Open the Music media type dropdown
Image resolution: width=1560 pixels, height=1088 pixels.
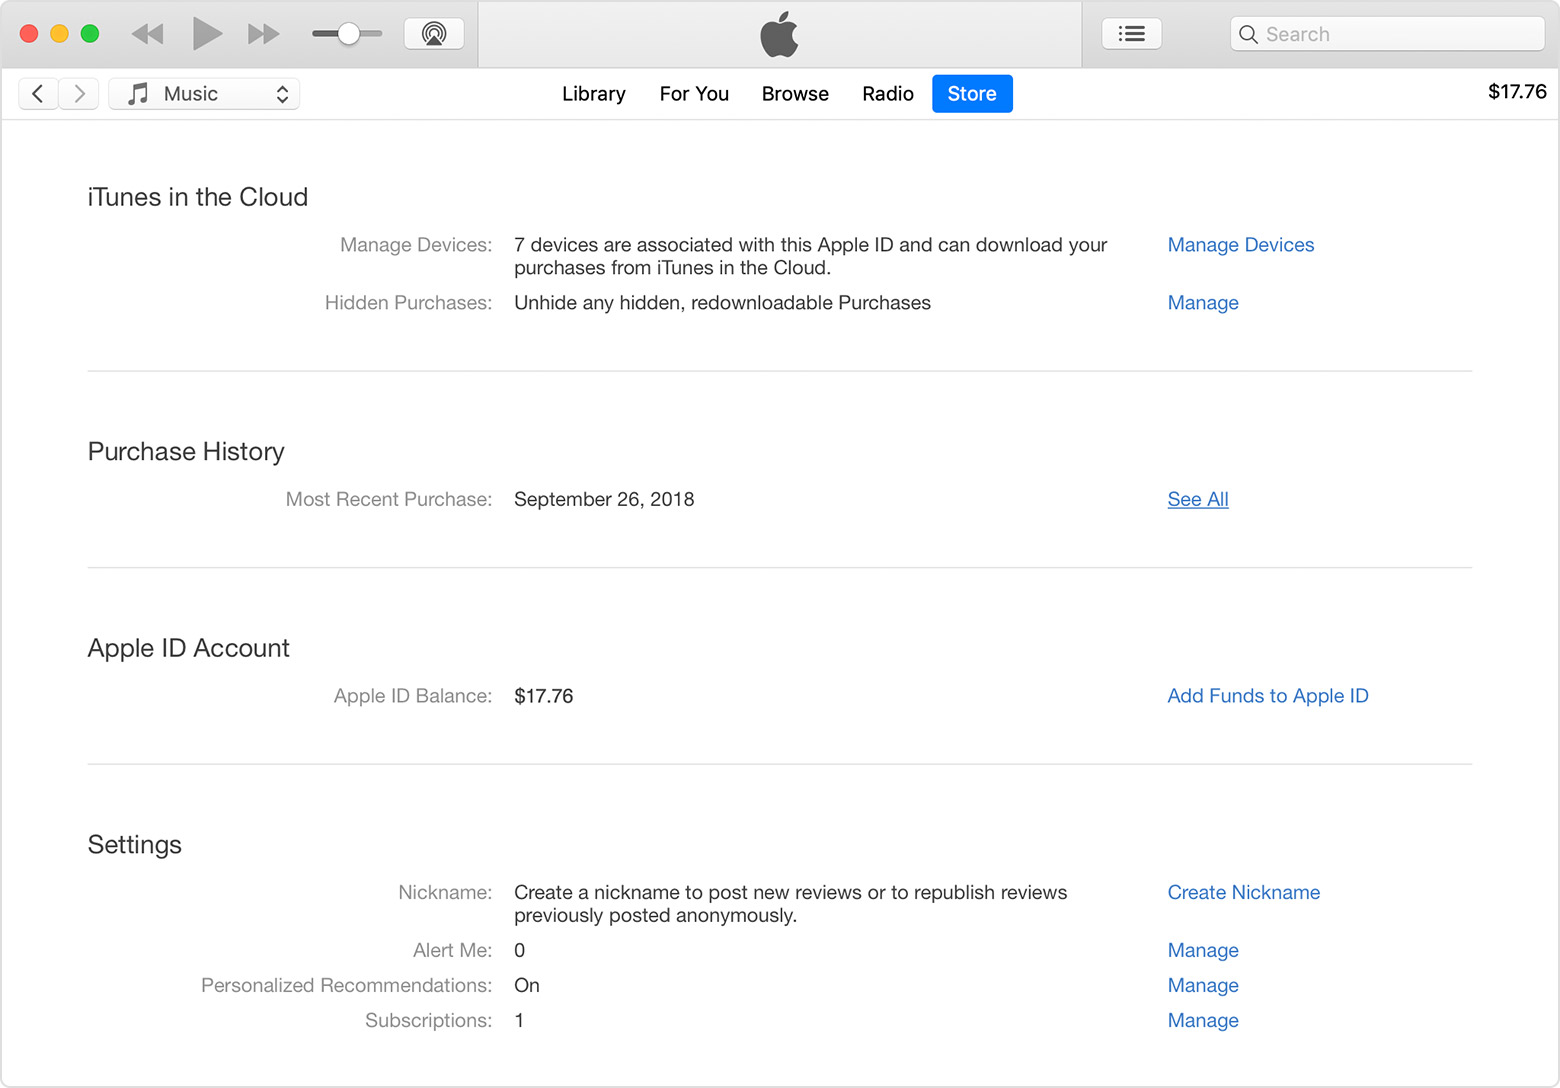coord(204,94)
